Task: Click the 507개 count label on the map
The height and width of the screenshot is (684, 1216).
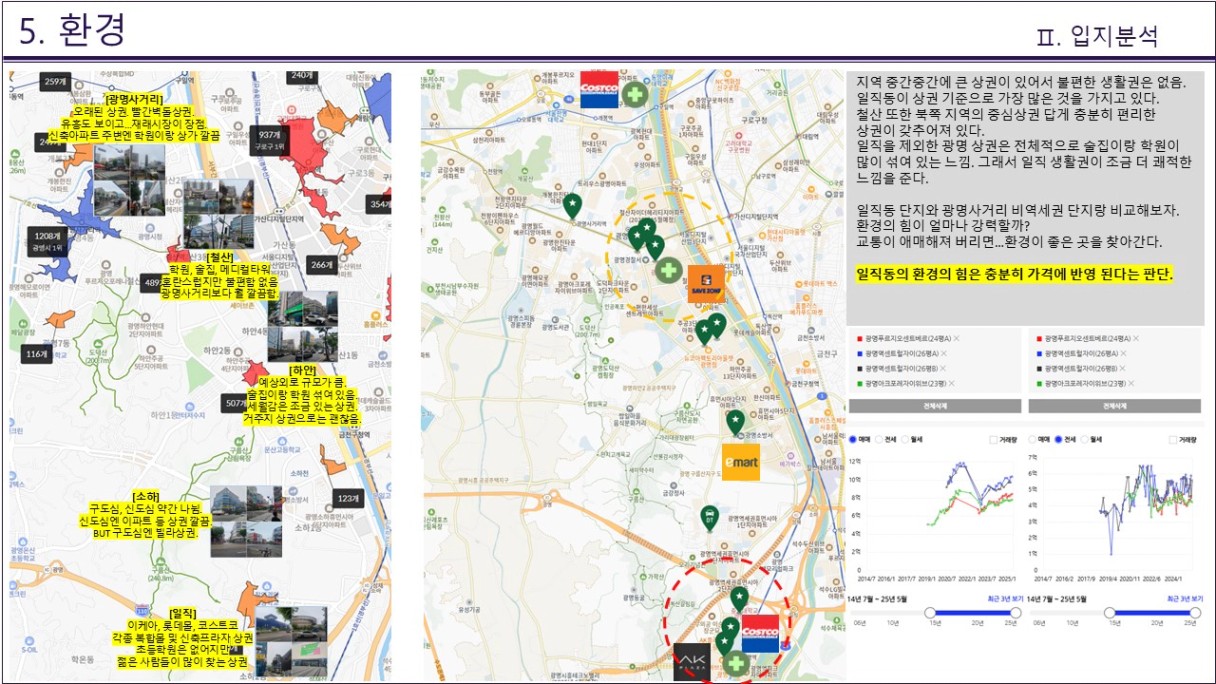Action: [232, 404]
